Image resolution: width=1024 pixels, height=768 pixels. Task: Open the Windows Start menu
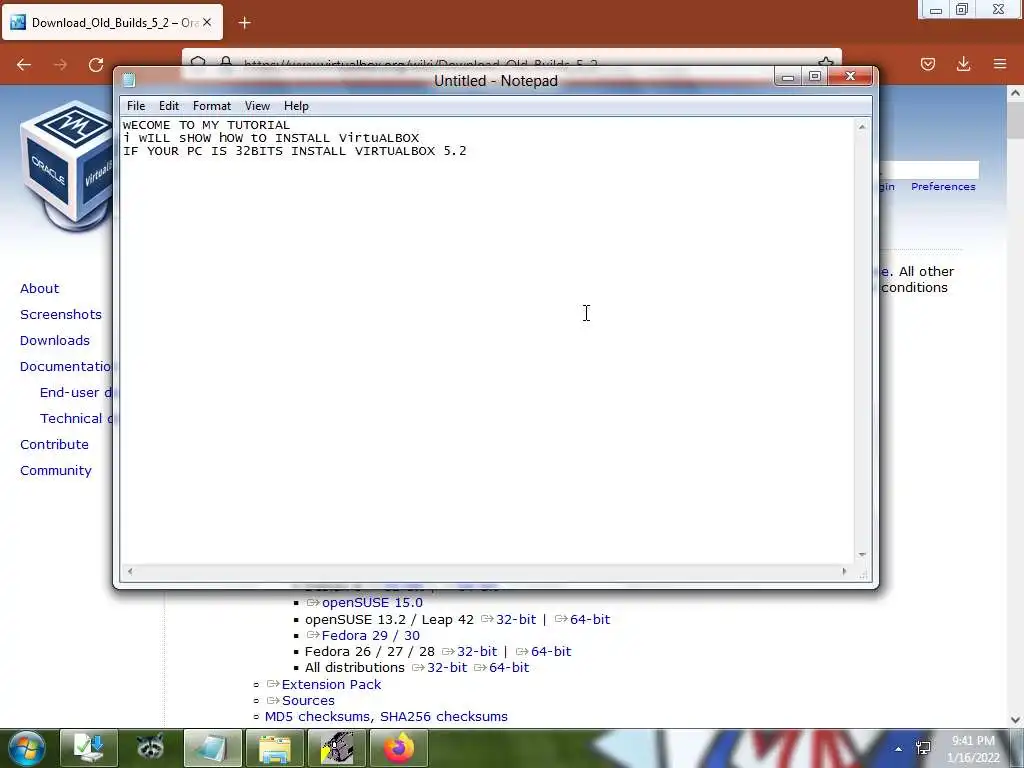click(27, 748)
